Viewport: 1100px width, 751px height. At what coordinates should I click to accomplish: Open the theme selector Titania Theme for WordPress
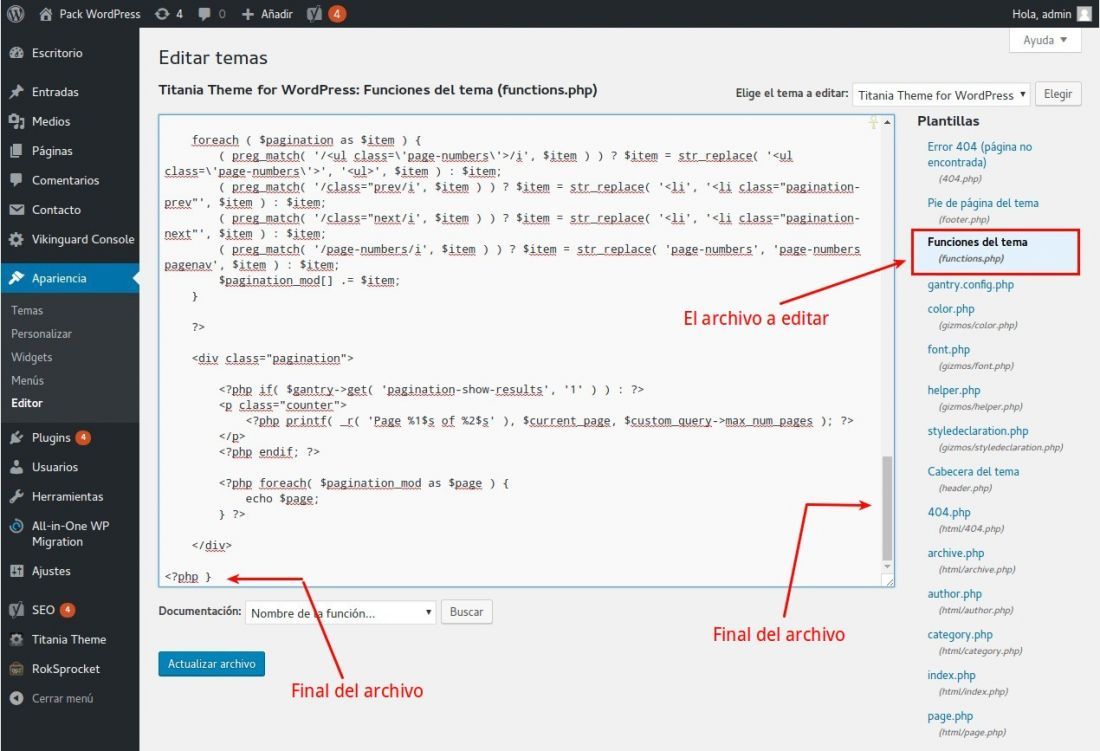[941, 95]
